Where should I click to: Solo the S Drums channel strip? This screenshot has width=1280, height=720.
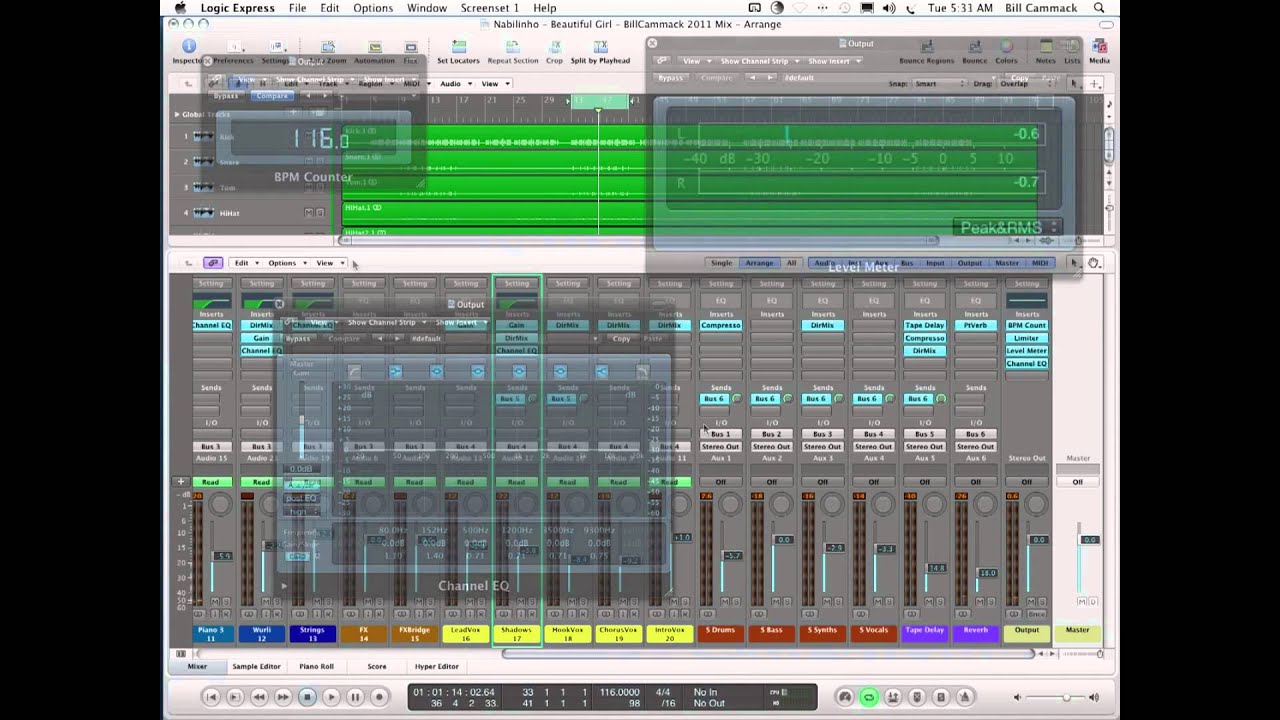point(734,602)
